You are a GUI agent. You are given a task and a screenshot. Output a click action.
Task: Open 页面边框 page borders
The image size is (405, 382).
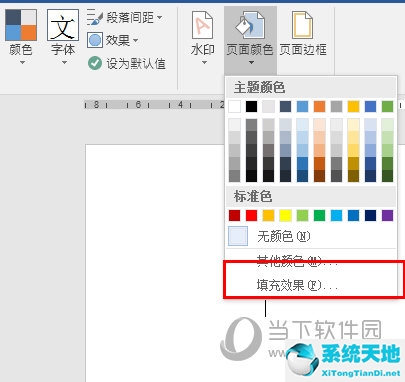pyautogui.click(x=303, y=33)
